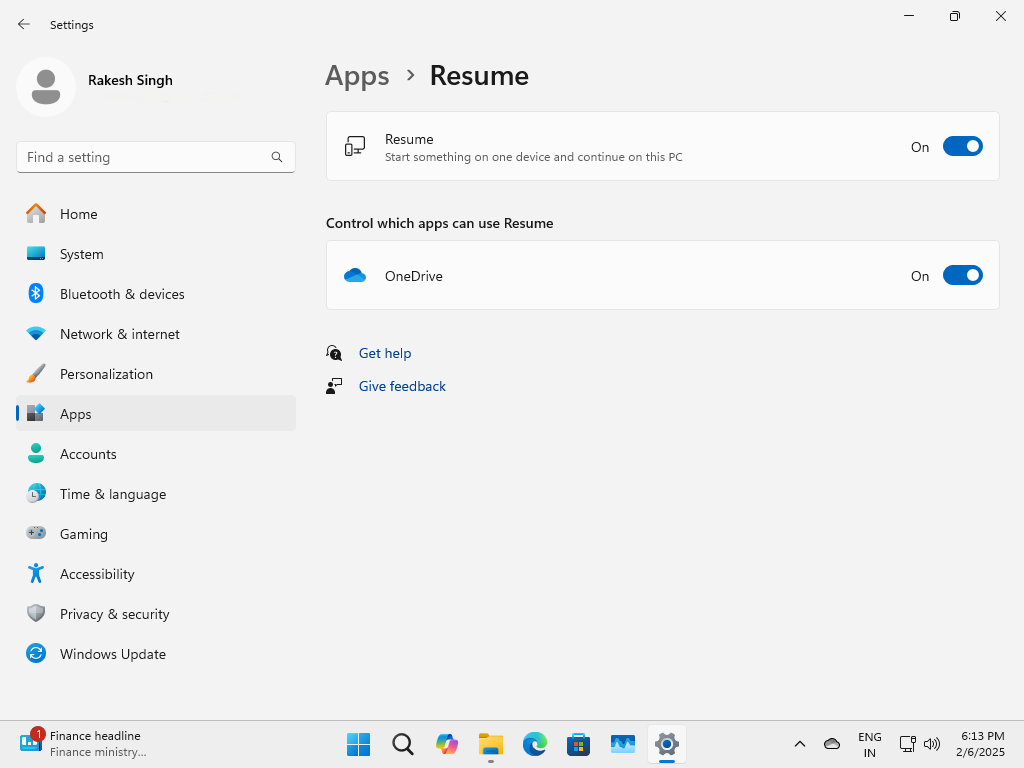Open Microsoft Store from the taskbar
Viewport: 1024px width, 768px height.
[578, 744]
